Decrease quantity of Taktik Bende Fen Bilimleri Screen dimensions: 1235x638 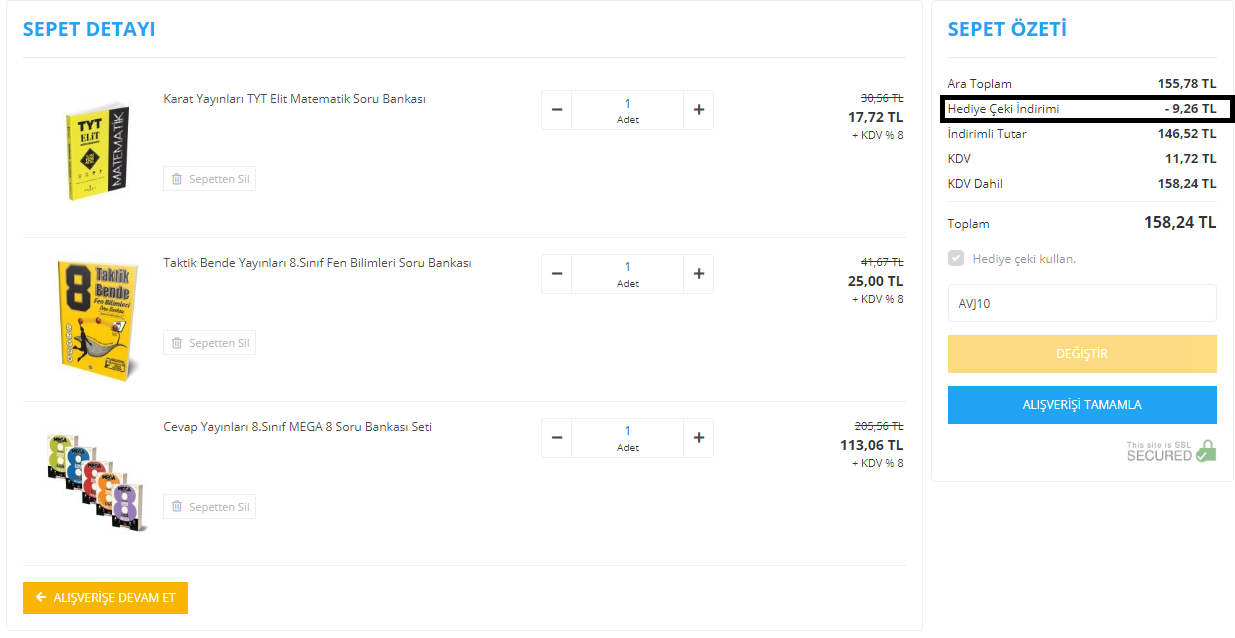coord(557,274)
